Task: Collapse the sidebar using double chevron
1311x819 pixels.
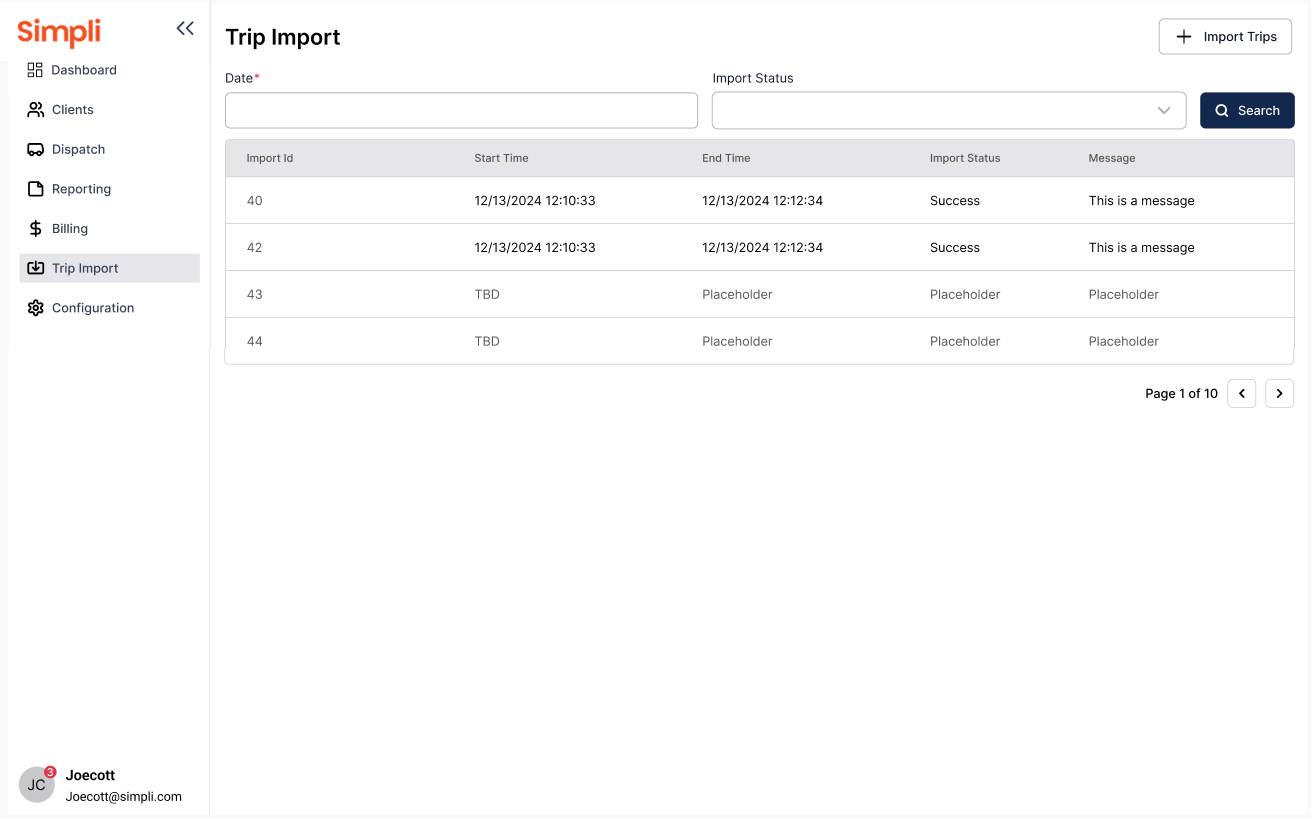Action: (185, 29)
